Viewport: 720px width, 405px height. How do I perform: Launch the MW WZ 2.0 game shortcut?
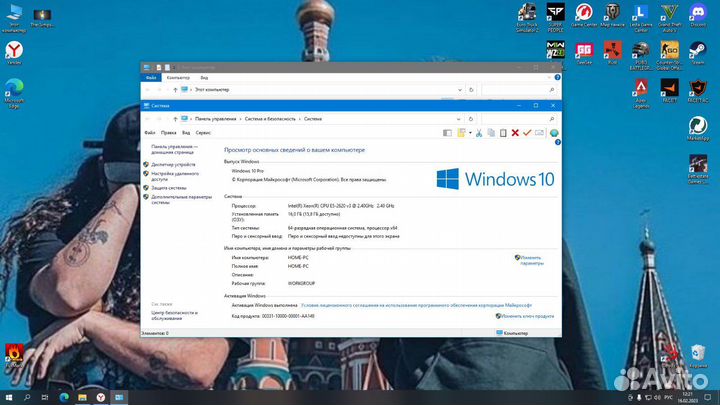pos(555,50)
